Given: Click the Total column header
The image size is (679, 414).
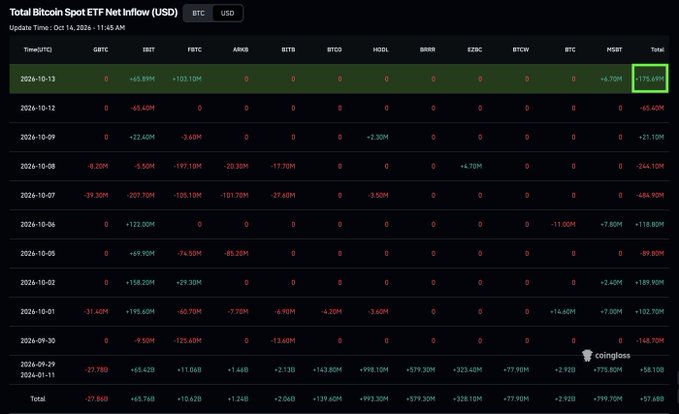Looking at the screenshot, I should (657, 49).
